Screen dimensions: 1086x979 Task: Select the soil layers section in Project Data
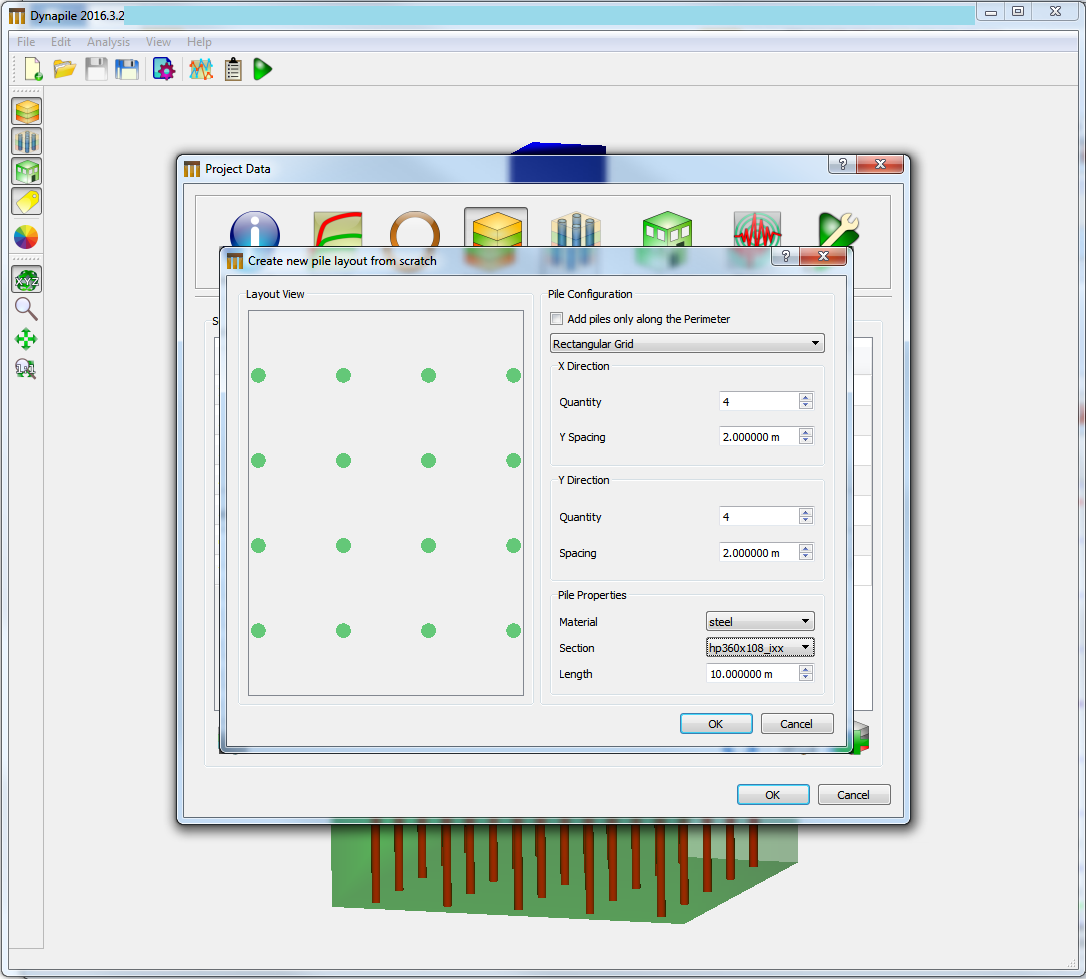point(496,228)
